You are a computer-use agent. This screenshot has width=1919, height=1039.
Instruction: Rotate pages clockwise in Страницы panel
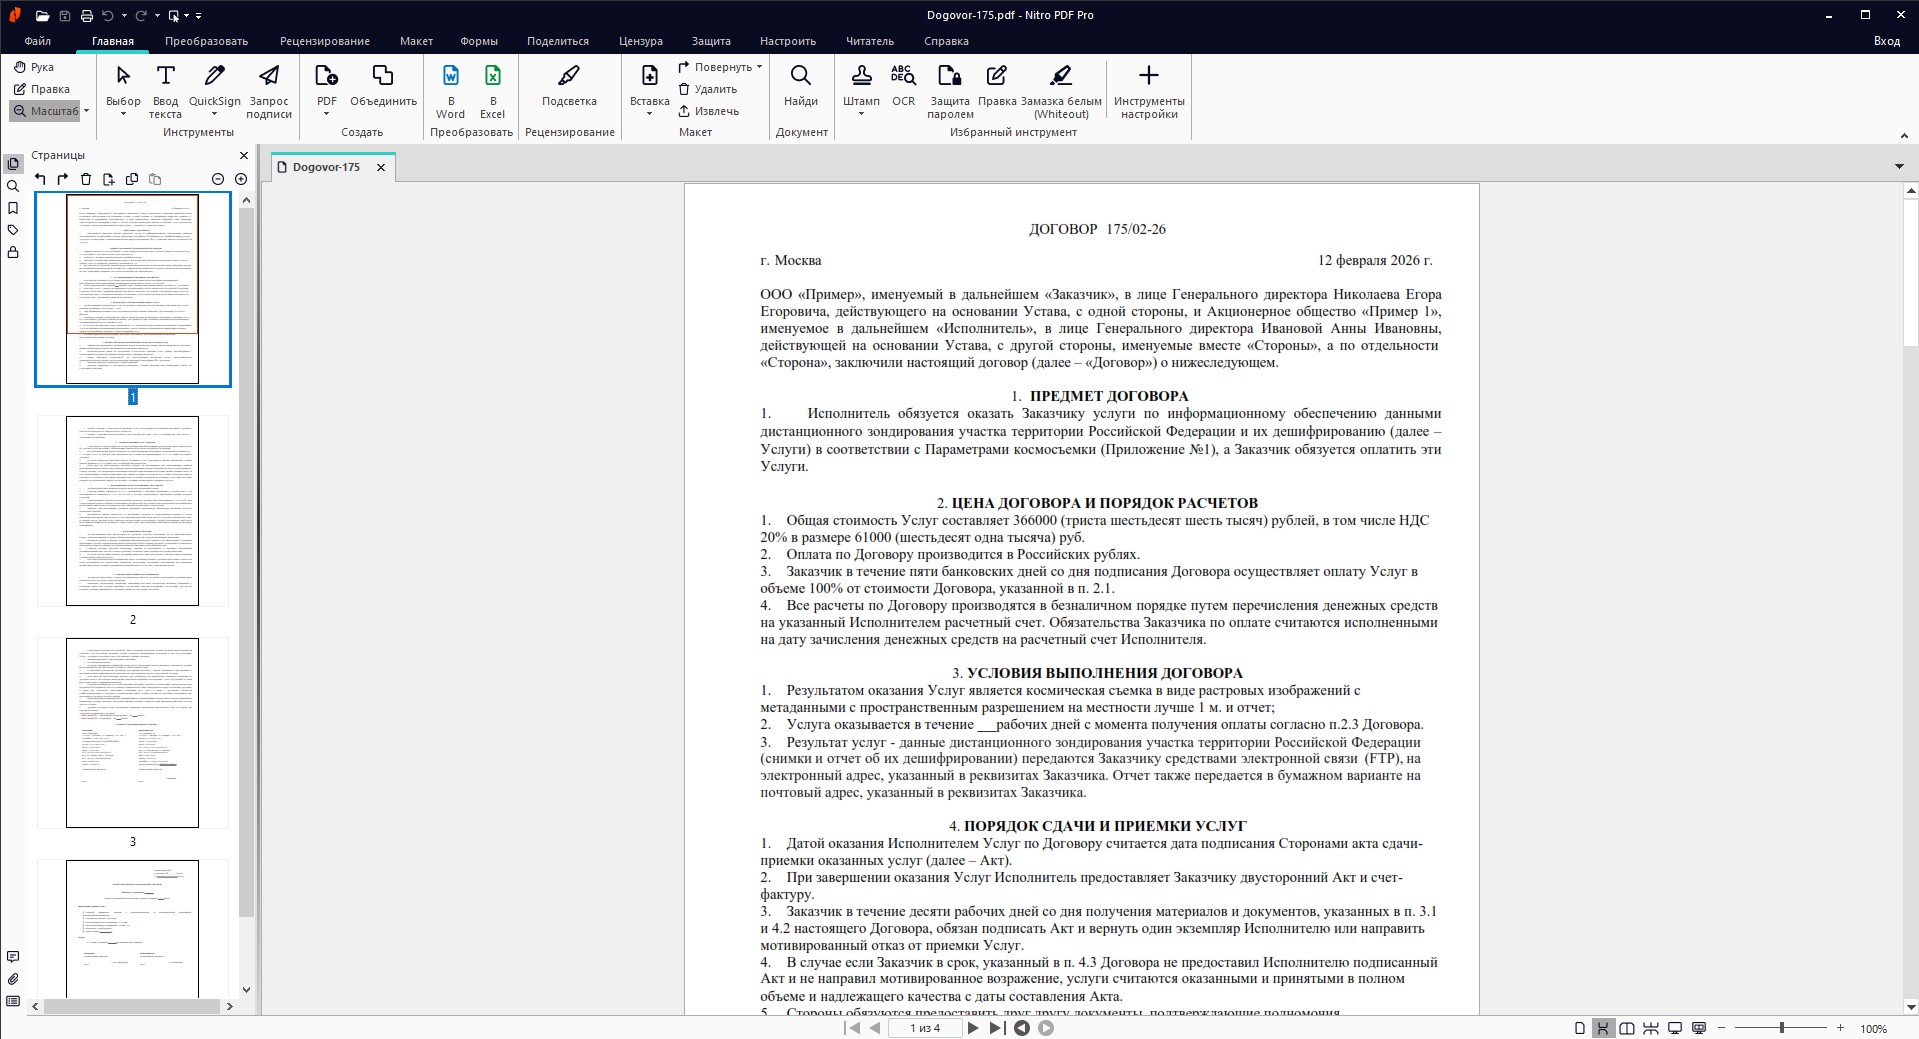click(63, 179)
